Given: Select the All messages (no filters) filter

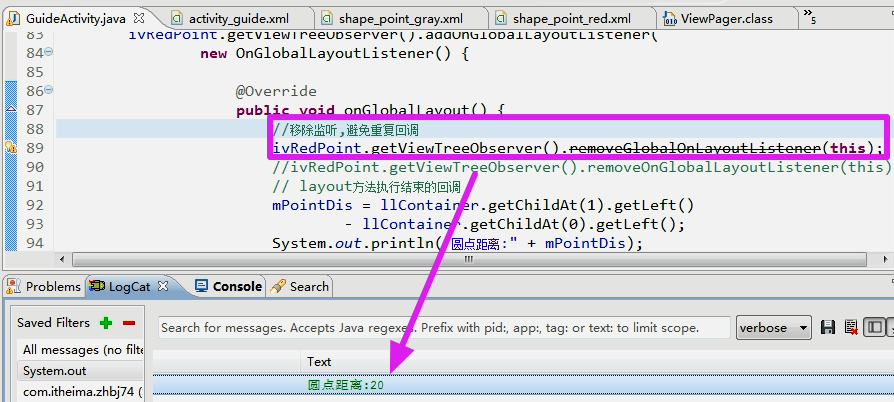Looking at the screenshot, I should point(83,350).
